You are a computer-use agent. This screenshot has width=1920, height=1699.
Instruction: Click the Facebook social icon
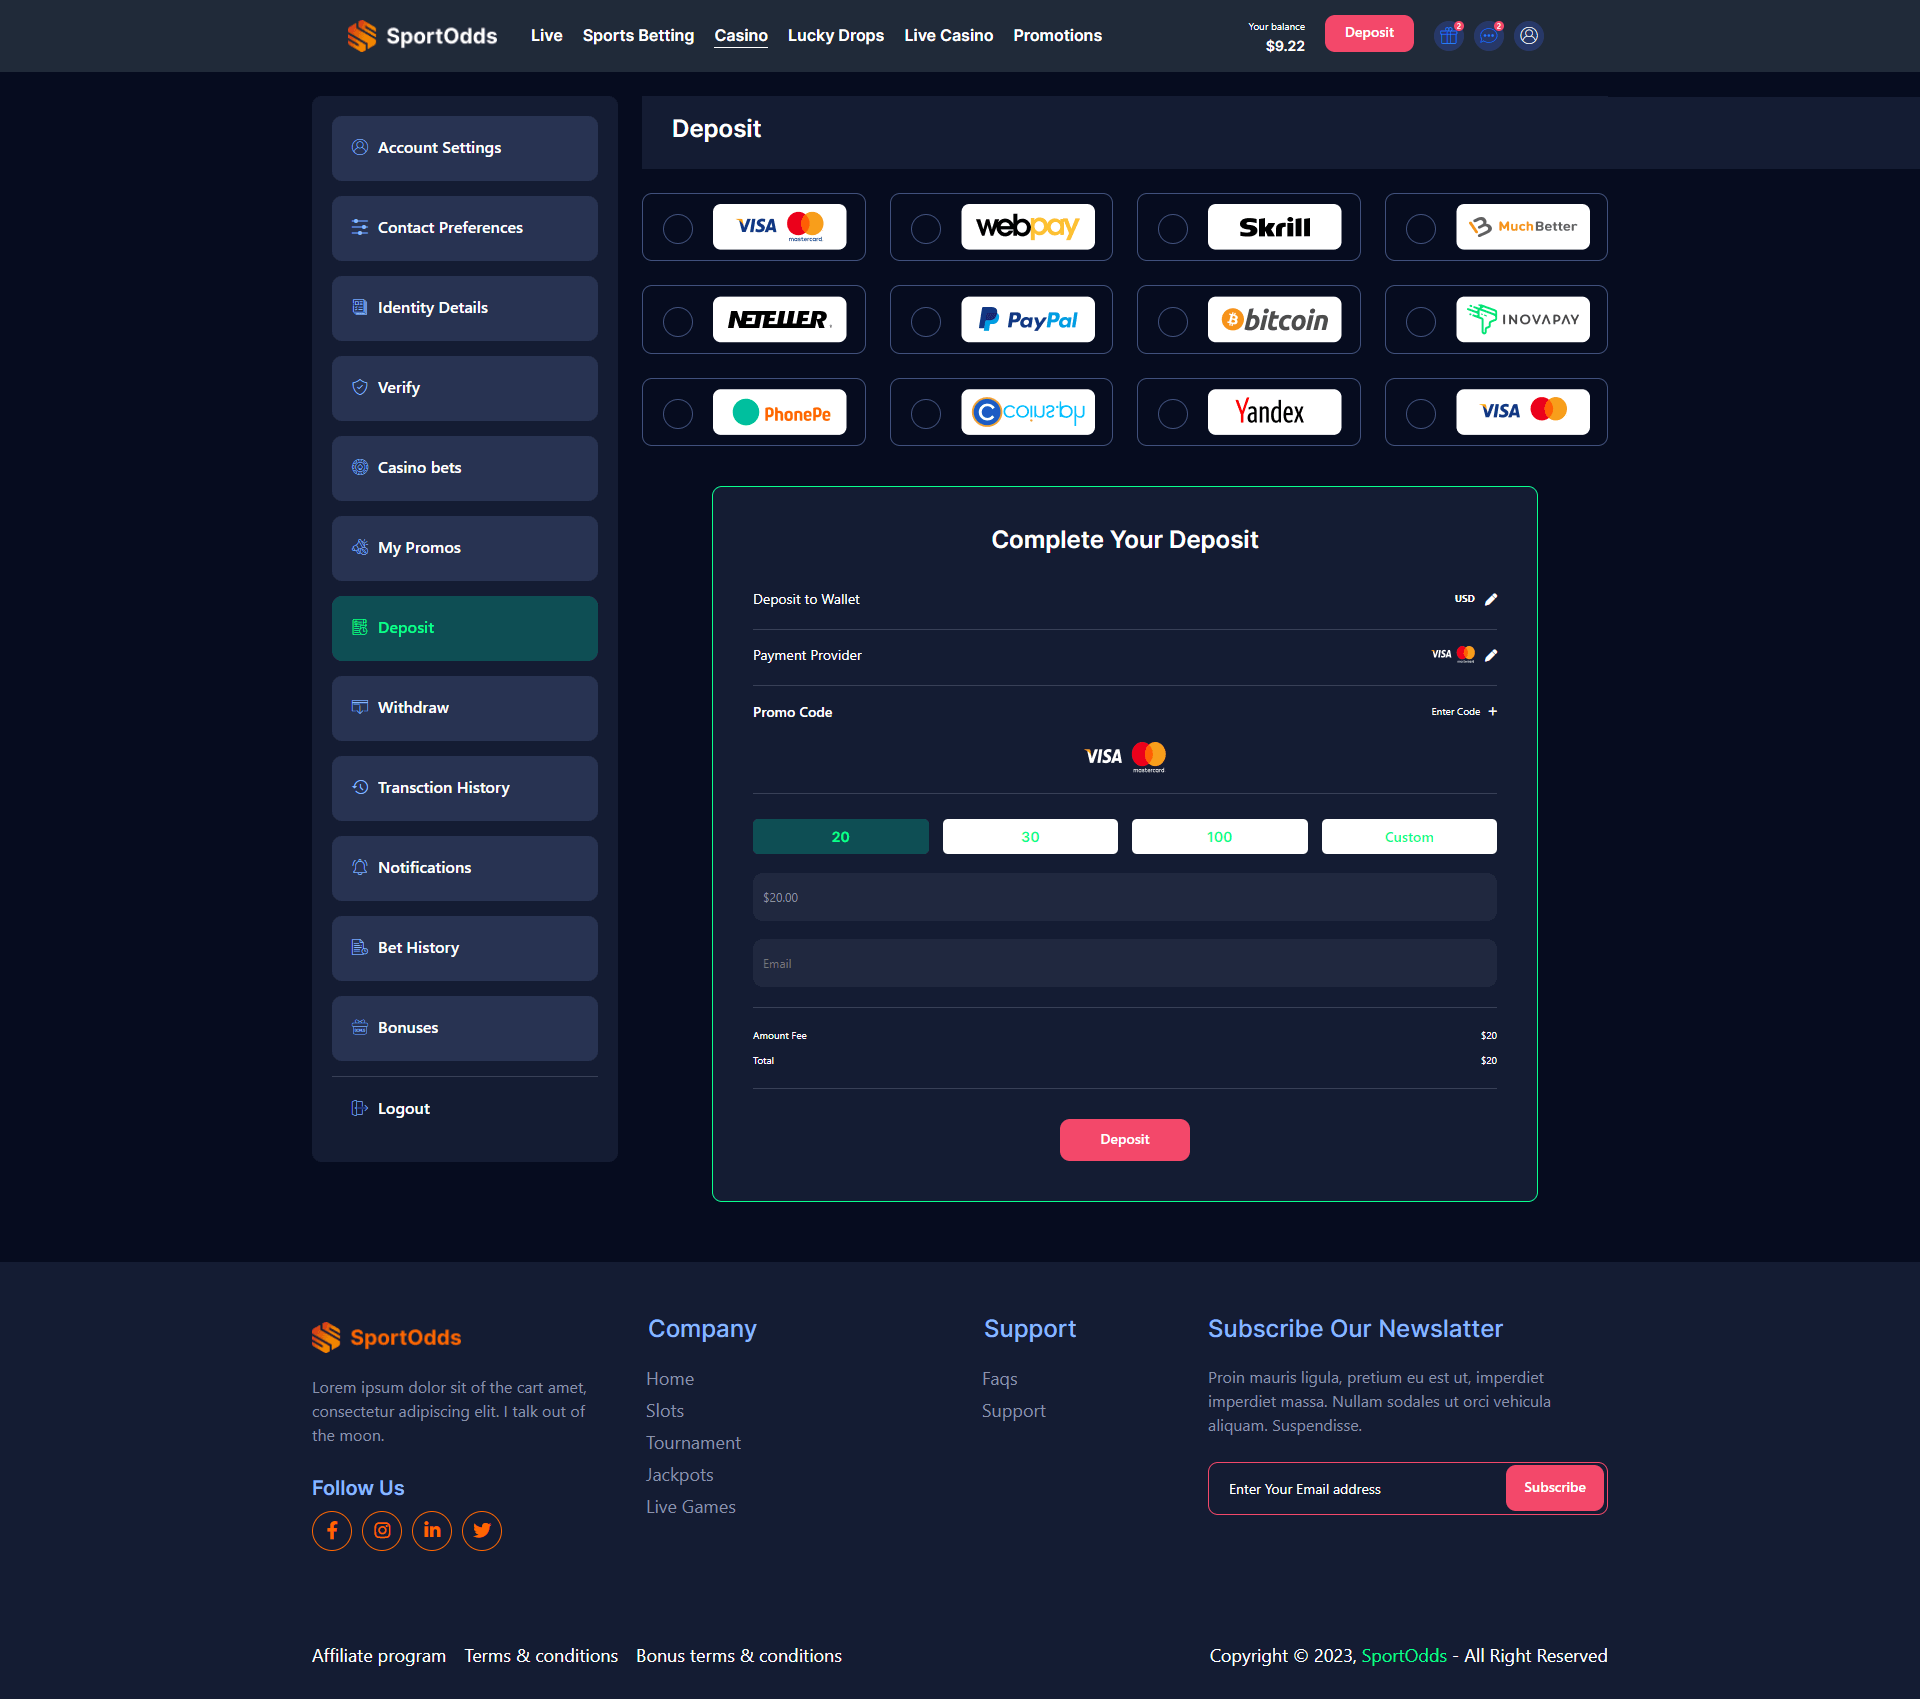point(332,1530)
